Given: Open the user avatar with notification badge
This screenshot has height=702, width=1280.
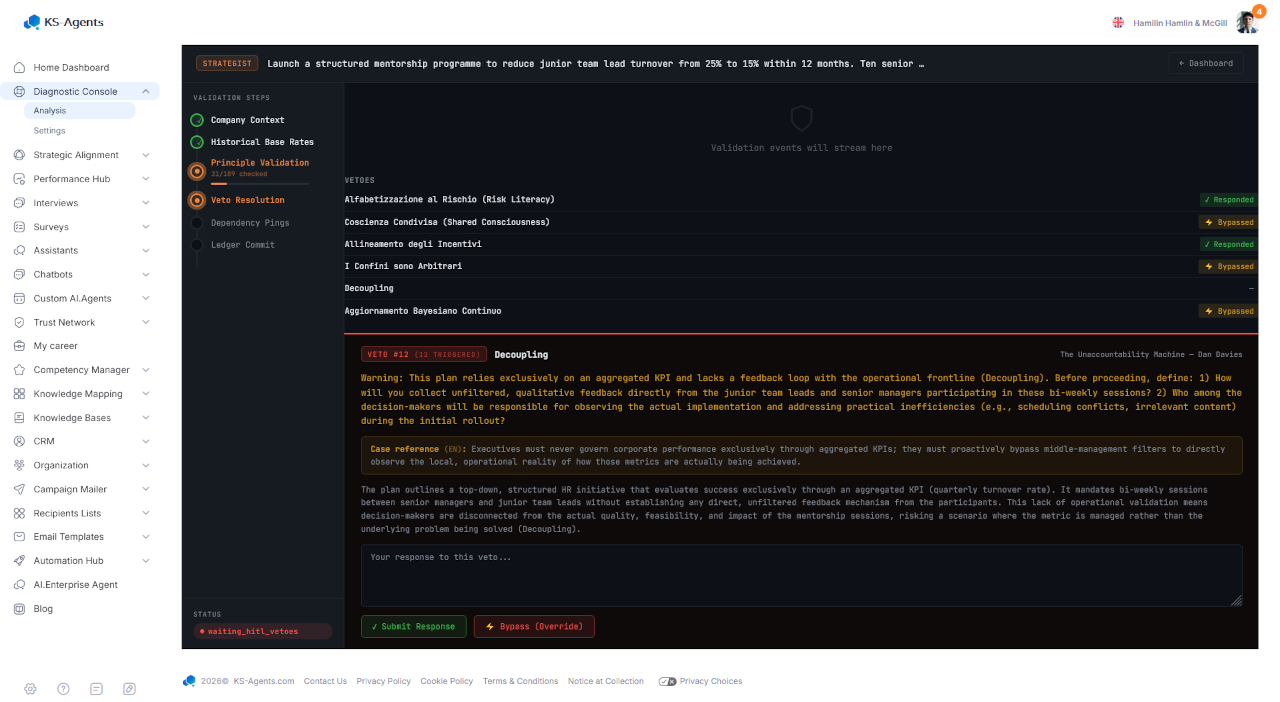Looking at the screenshot, I should coord(1246,22).
